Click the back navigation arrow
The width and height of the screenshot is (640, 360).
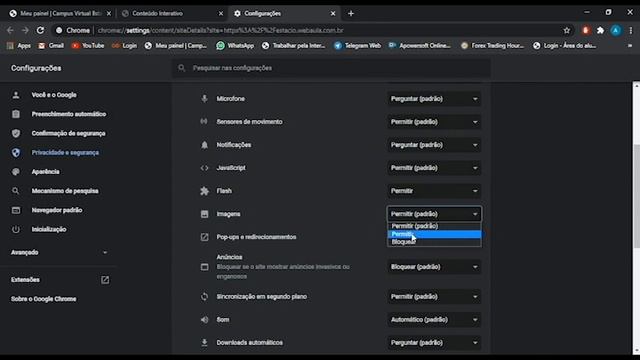point(10,30)
